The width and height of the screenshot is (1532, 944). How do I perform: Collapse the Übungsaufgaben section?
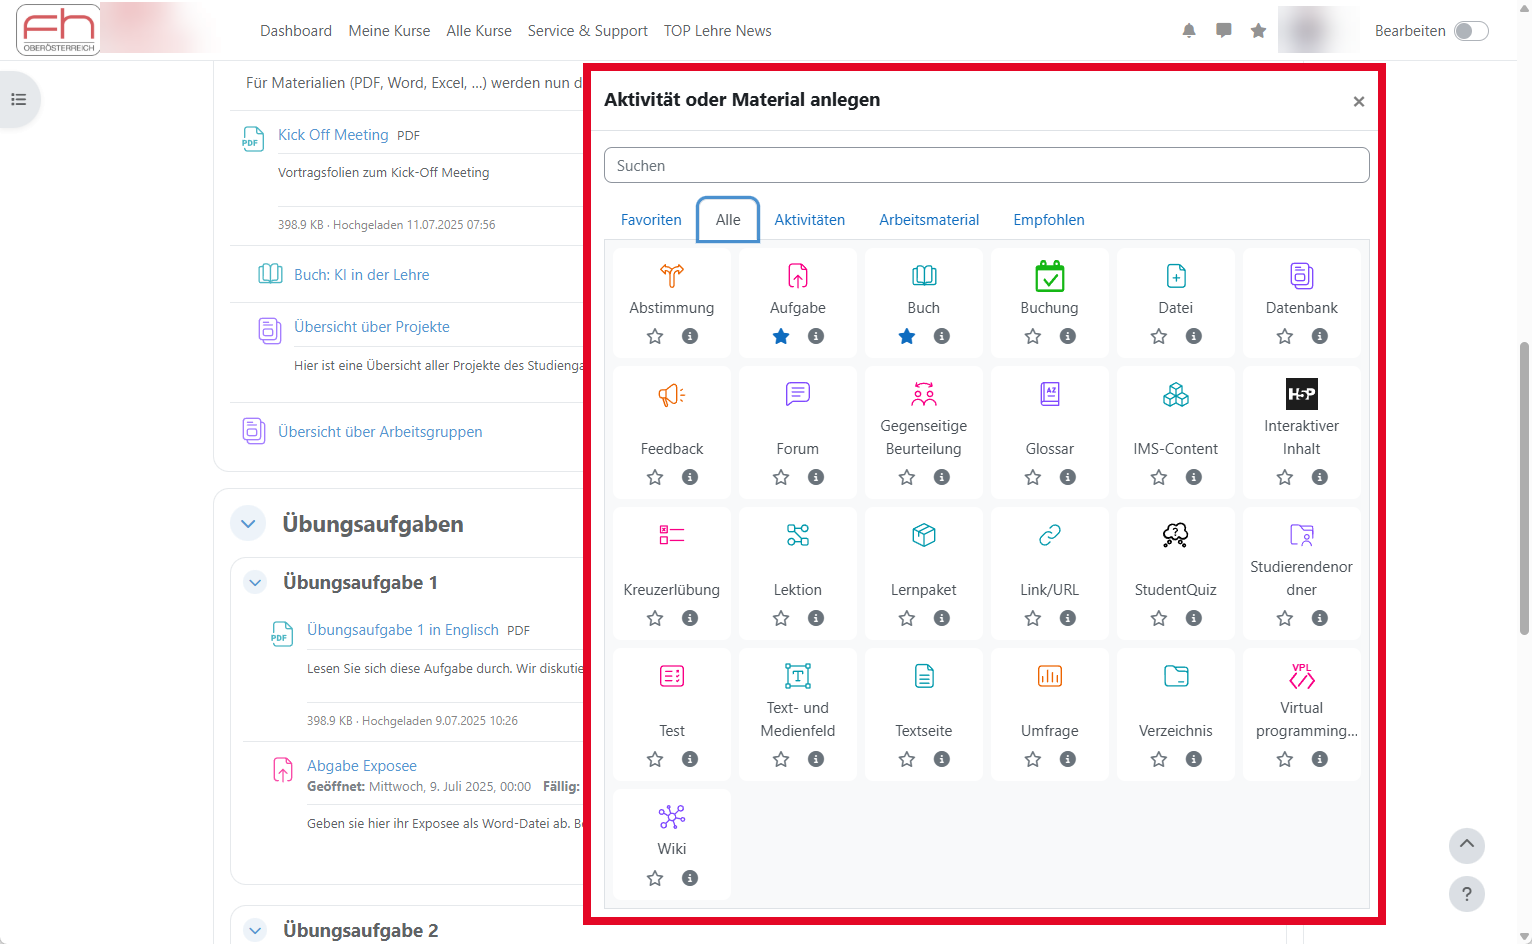[x=248, y=524]
